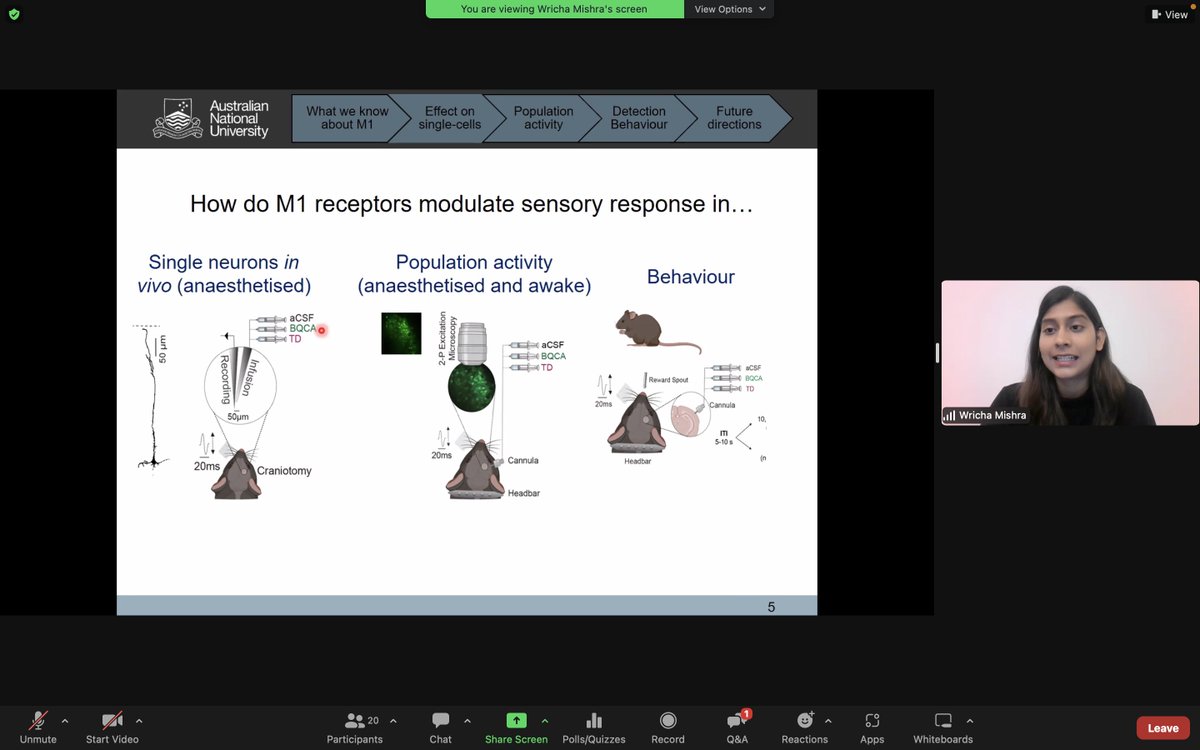Screen dimensions: 1200x750
Task: Open the Participants panel
Action: (x=355, y=727)
